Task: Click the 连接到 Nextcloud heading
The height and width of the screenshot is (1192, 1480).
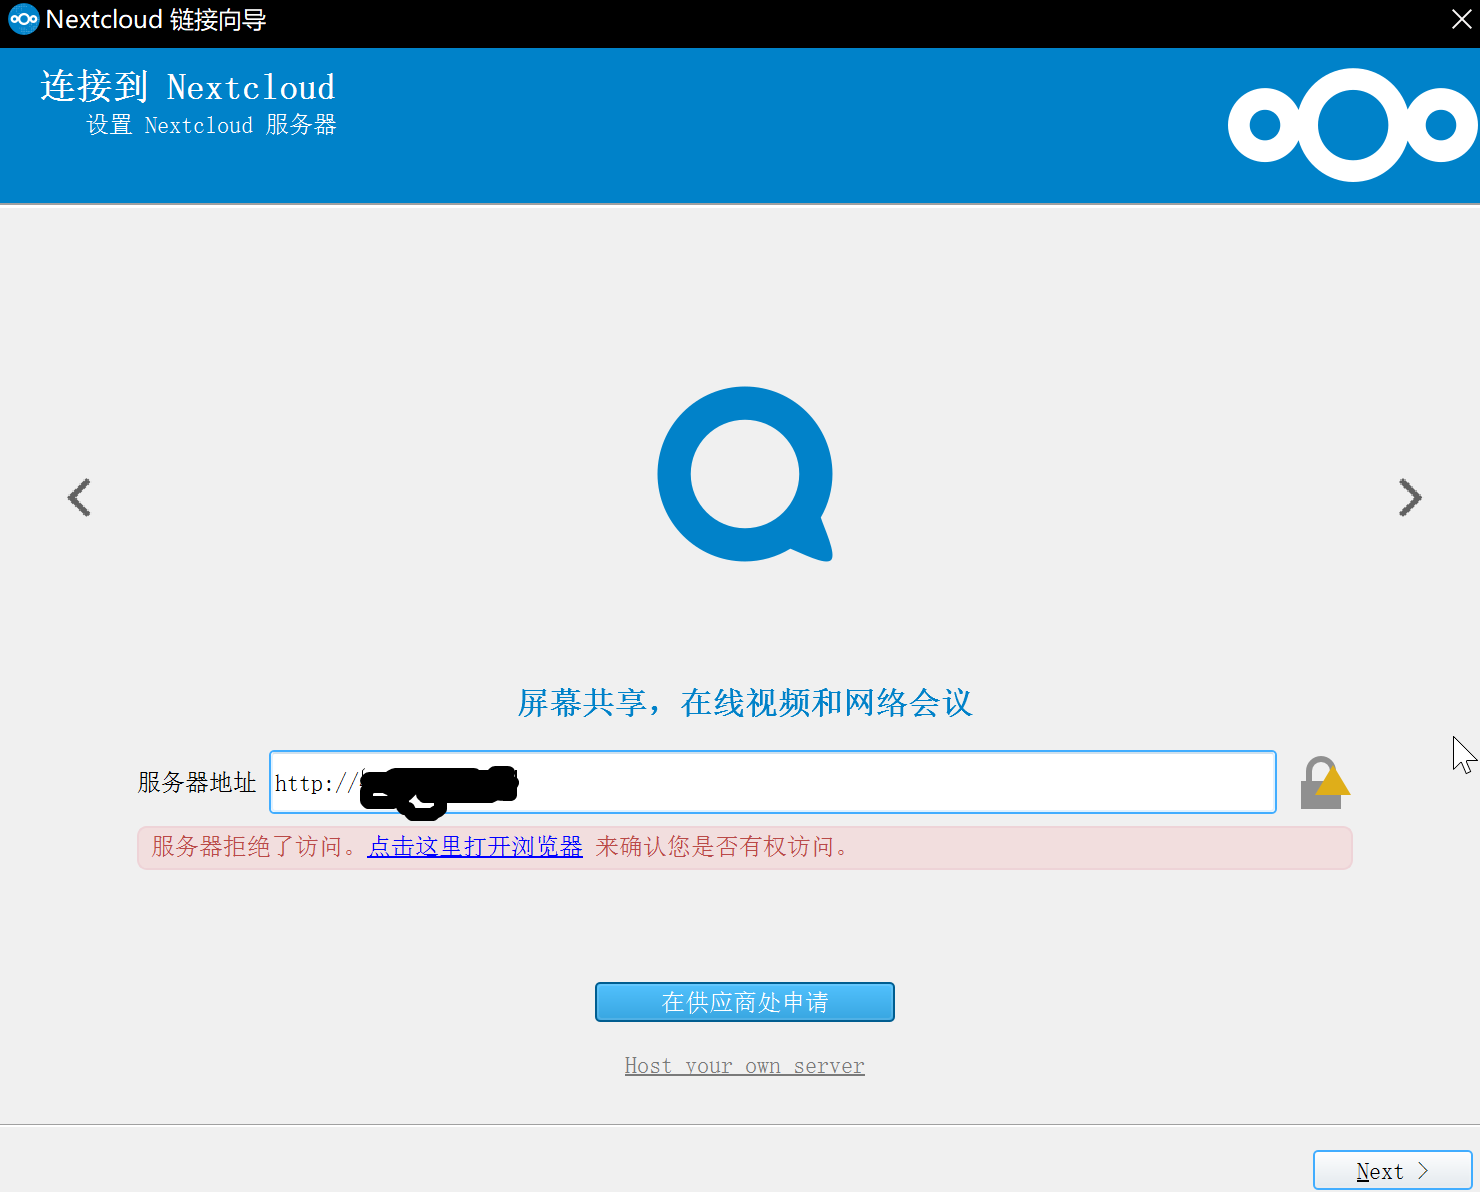Action: (188, 87)
